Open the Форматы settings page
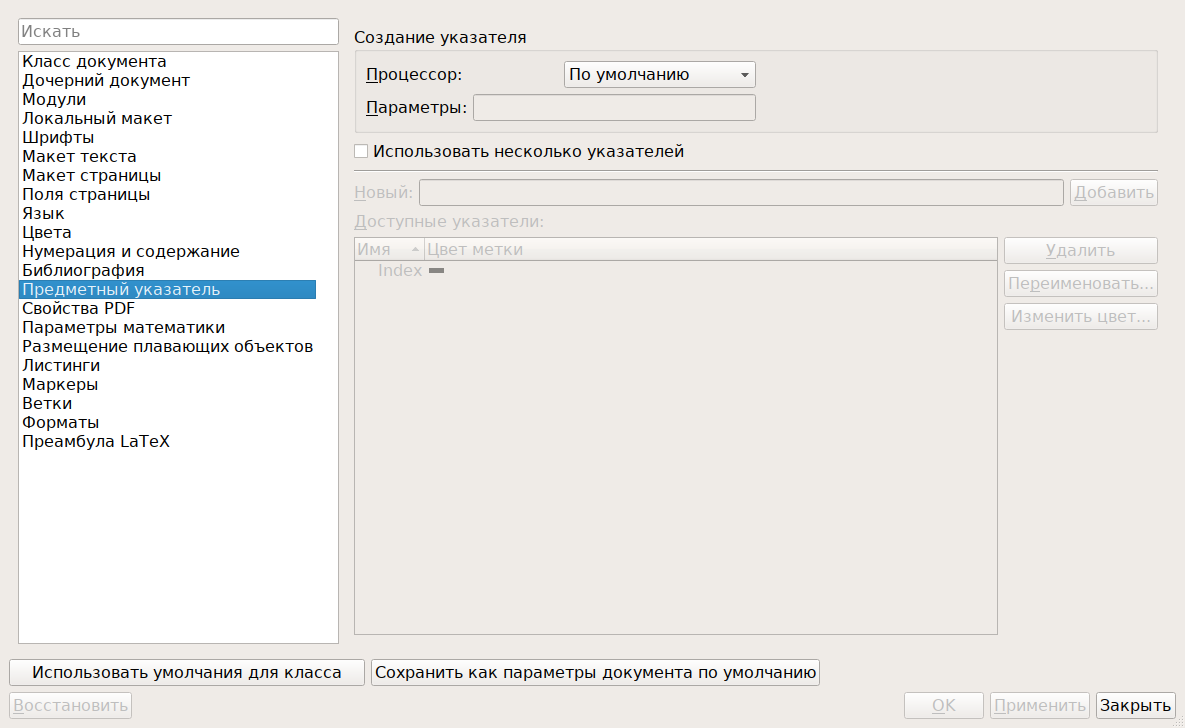 click(x=167, y=423)
